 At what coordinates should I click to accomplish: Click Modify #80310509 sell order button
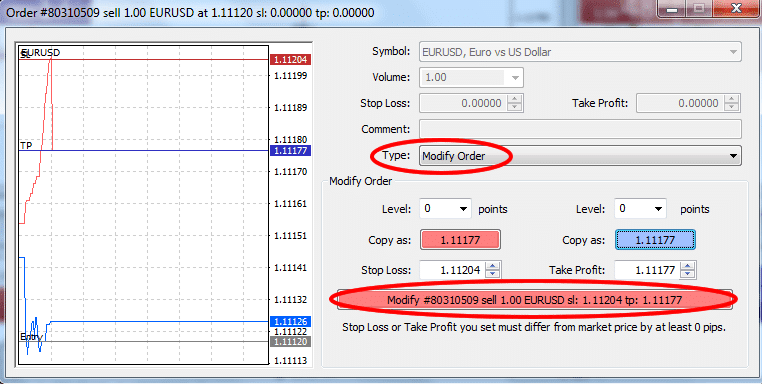535,300
